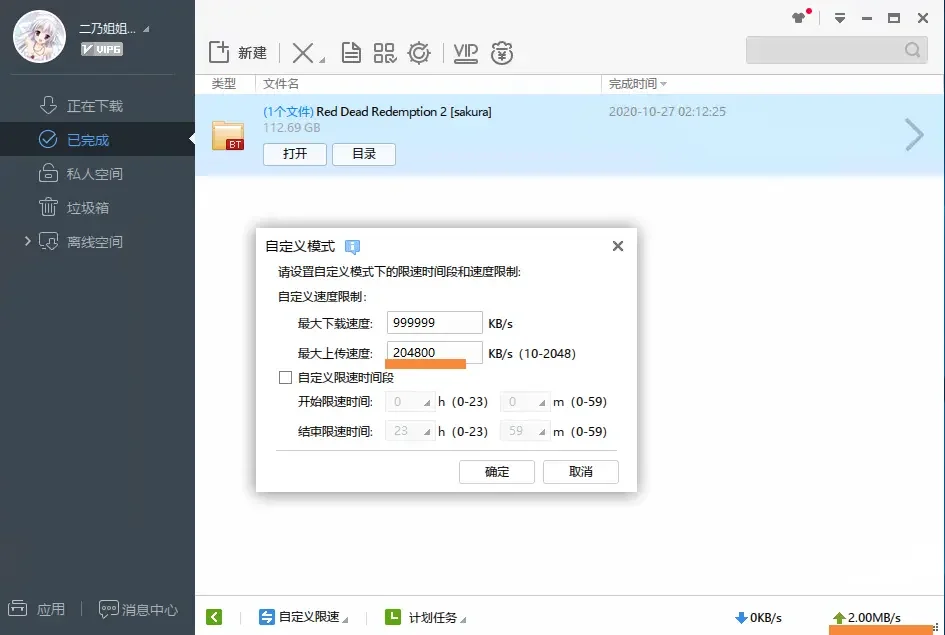The image size is (945, 635).
Task: Sort by 完成时间 column header
Action: point(638,84)
